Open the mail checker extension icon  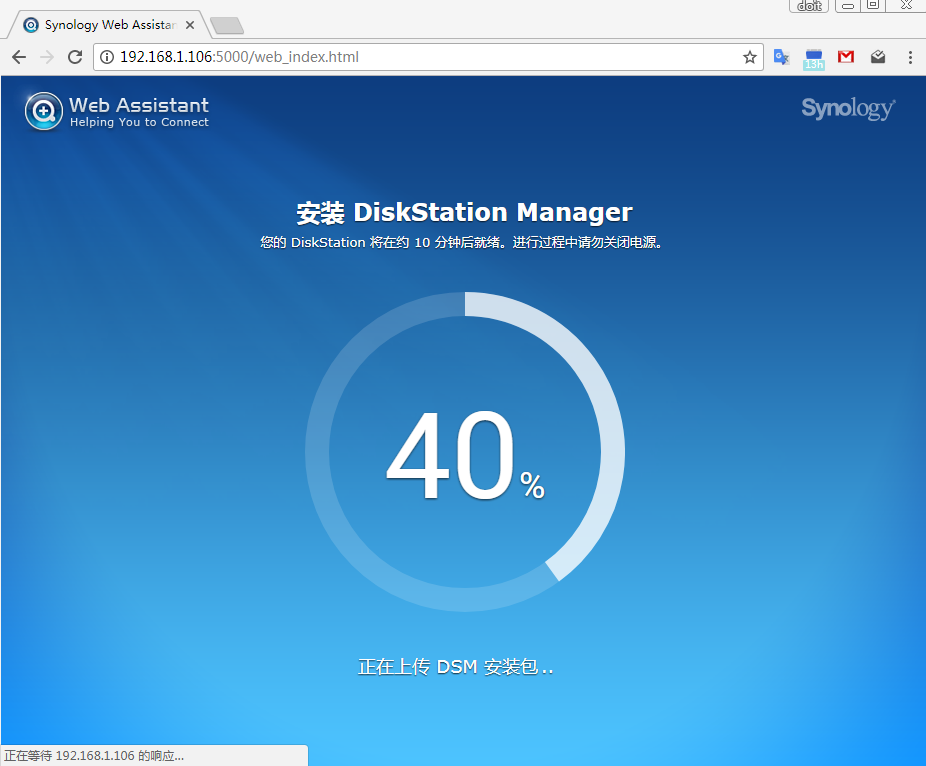878,57
